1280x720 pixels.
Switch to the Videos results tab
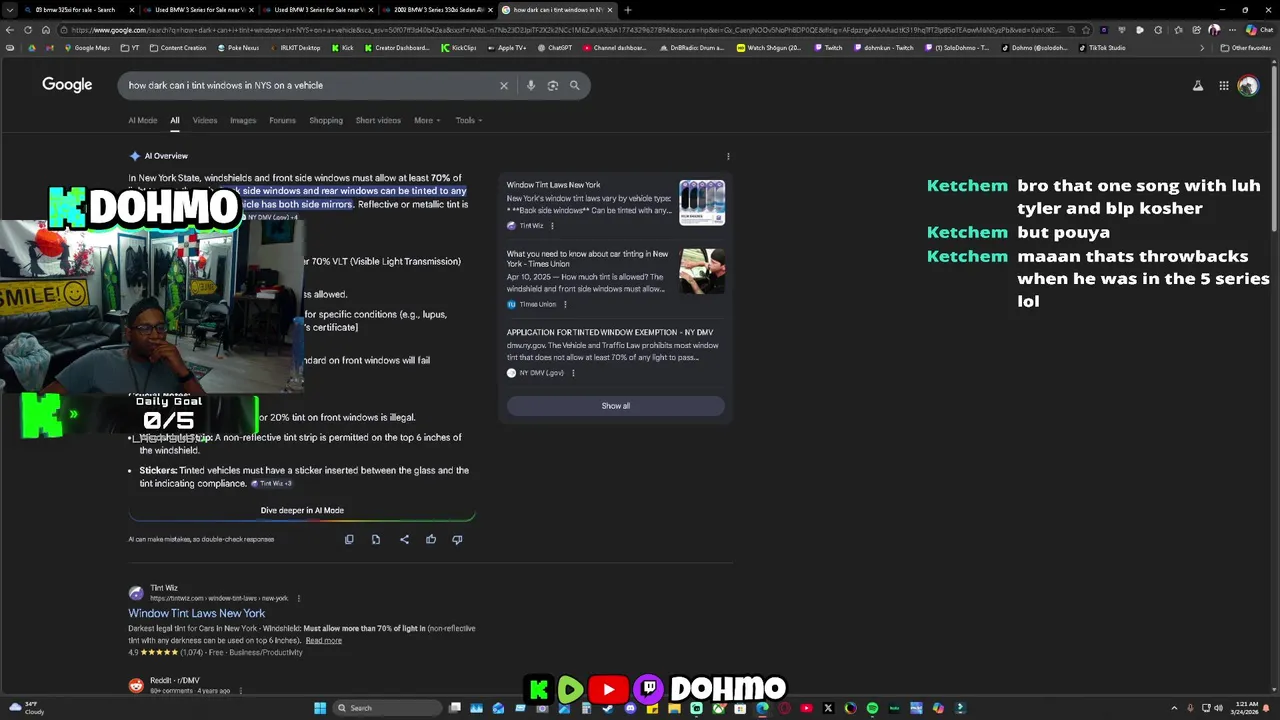[205, 120]
